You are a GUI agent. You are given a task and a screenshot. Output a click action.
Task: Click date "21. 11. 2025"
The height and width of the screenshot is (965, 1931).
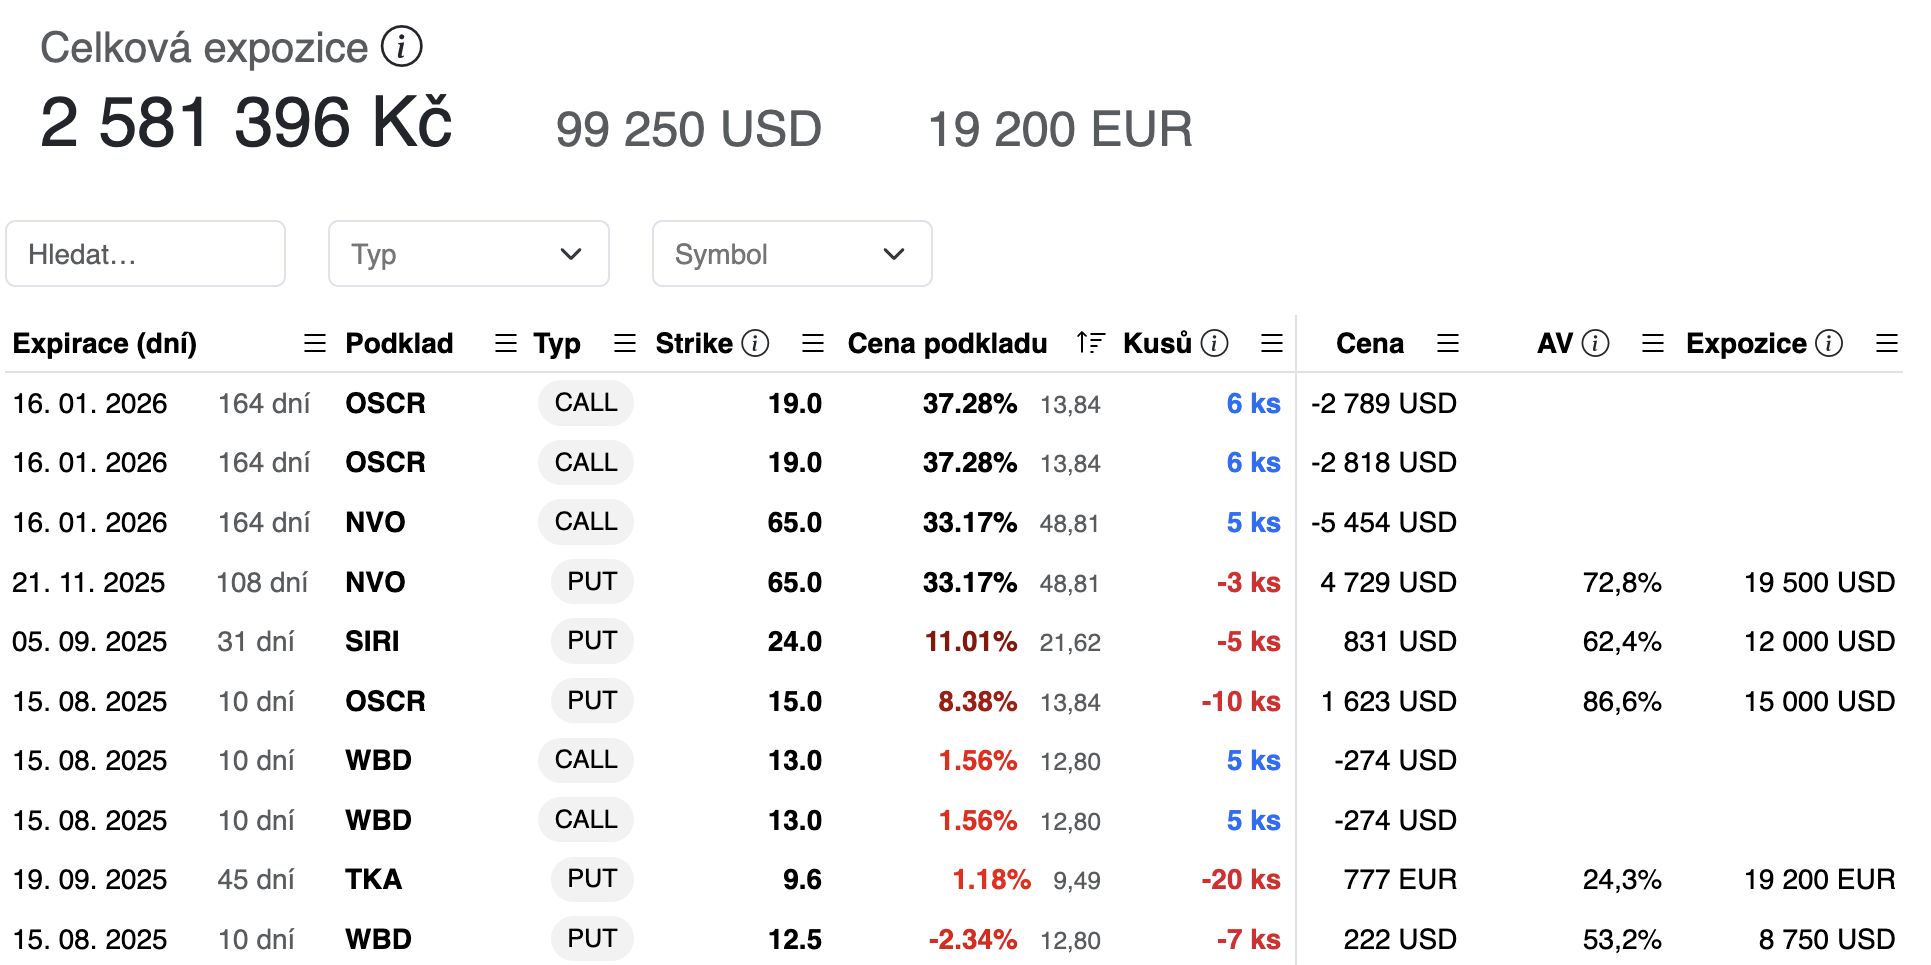pyautogui.click(x=89, y=582)
